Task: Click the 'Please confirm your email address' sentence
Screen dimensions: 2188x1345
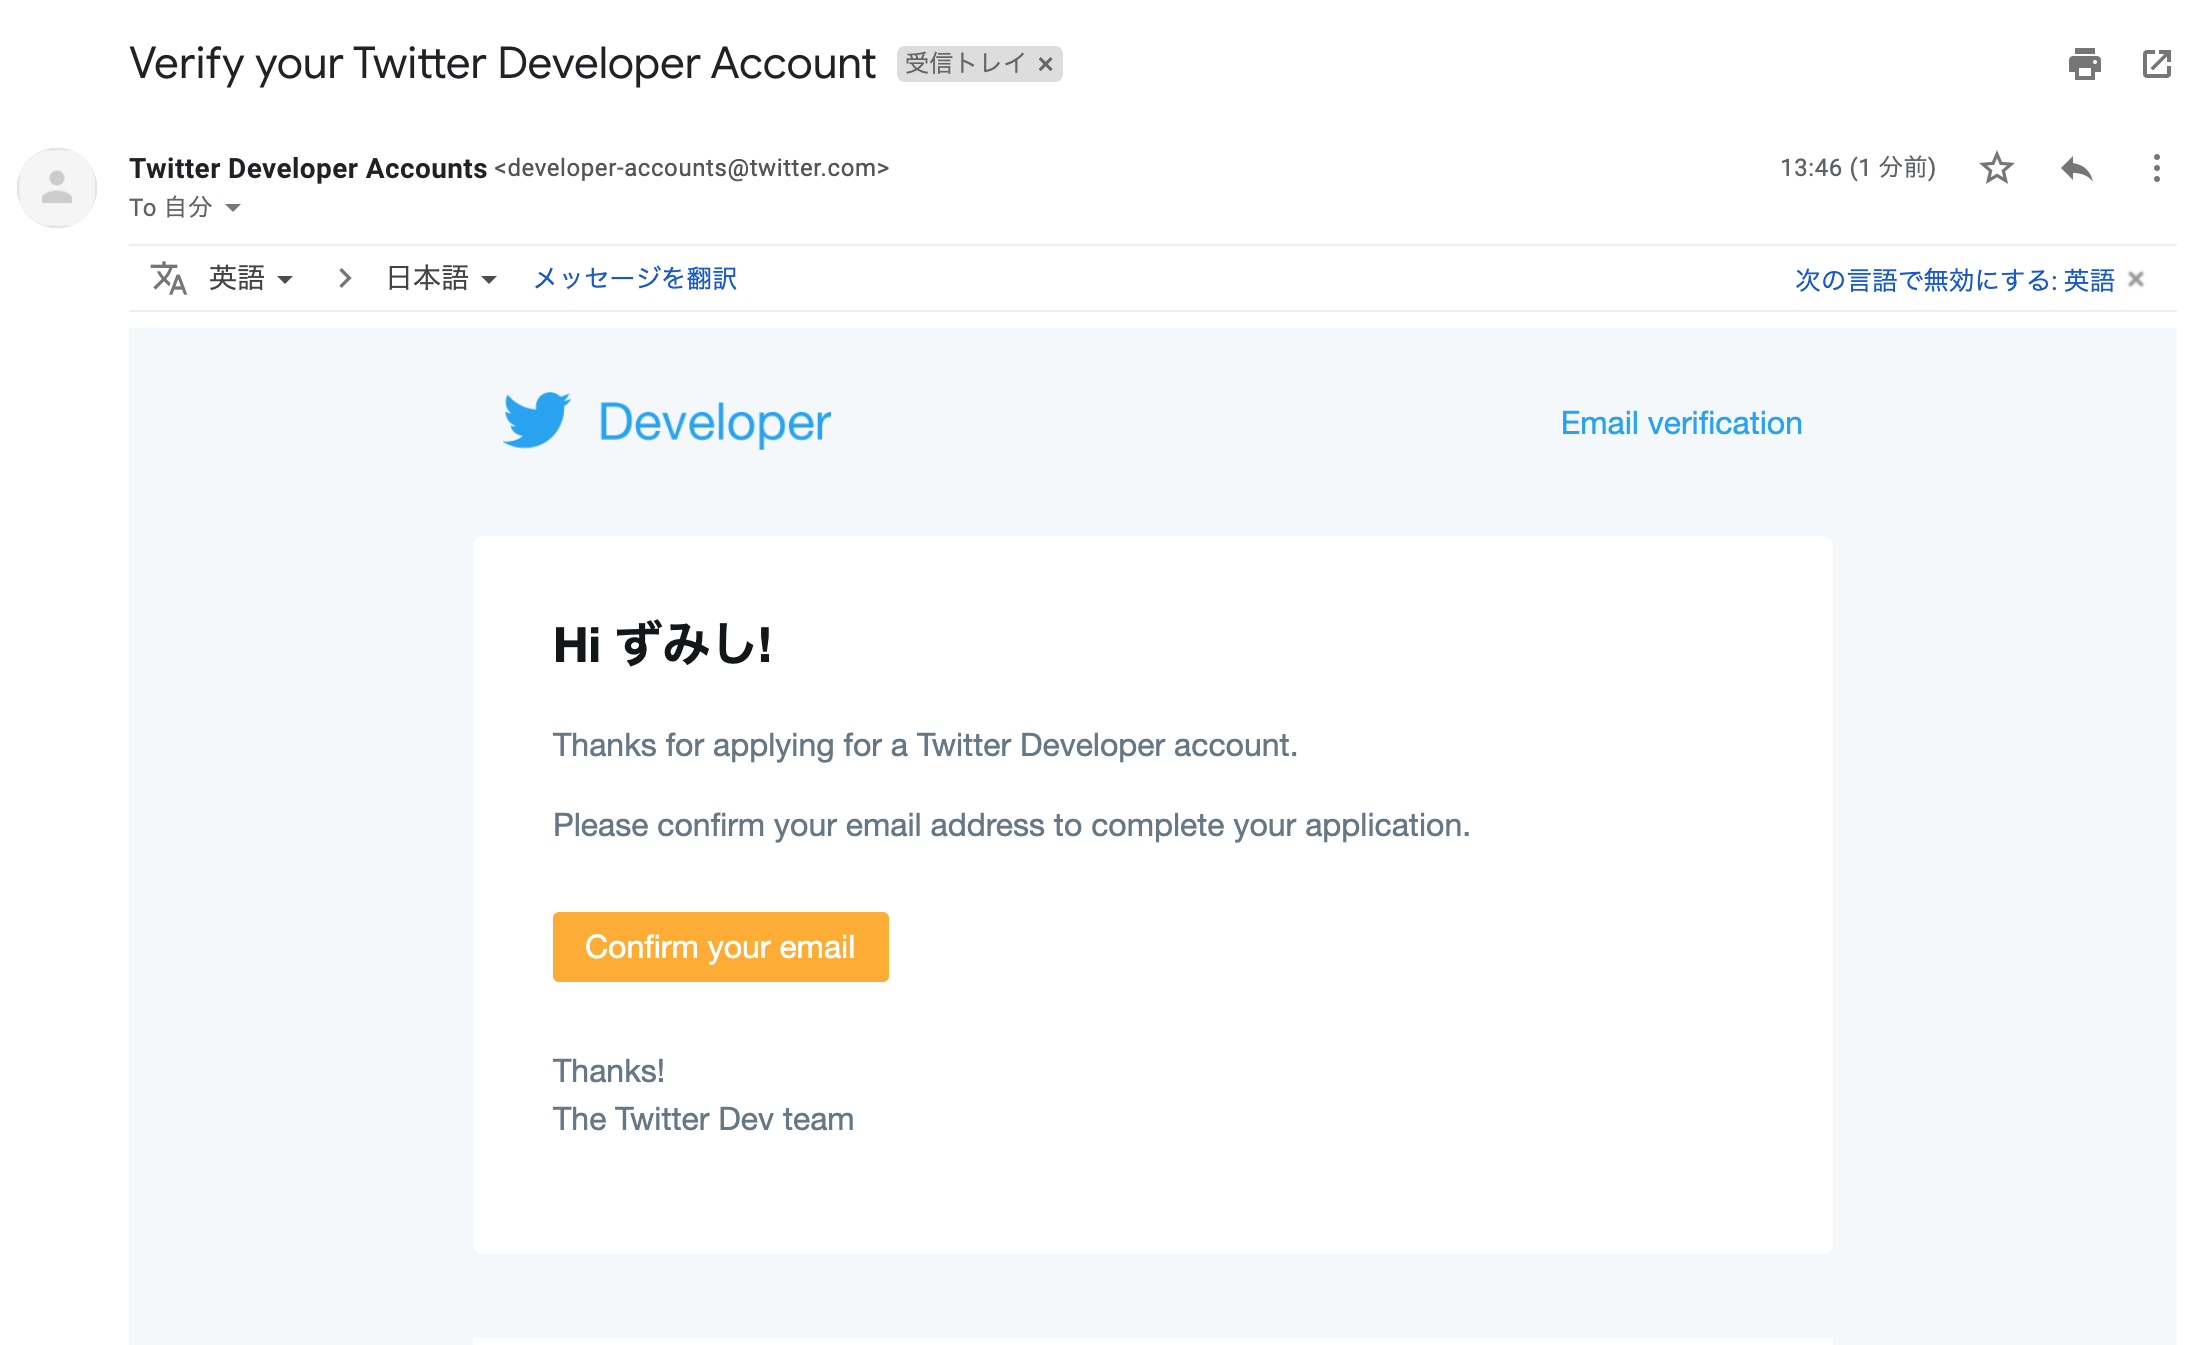Action: [1011, 825]
